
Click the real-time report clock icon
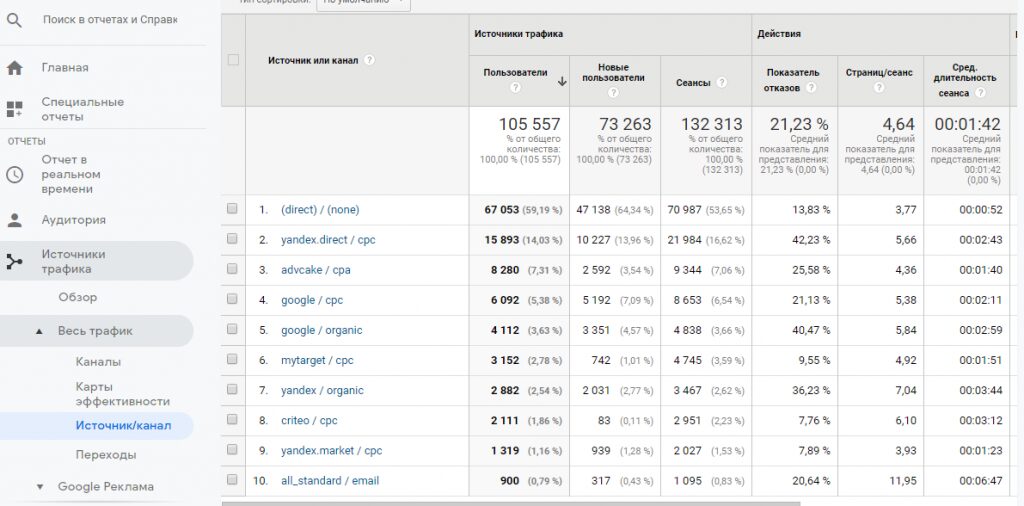click(x=14, y=174)
